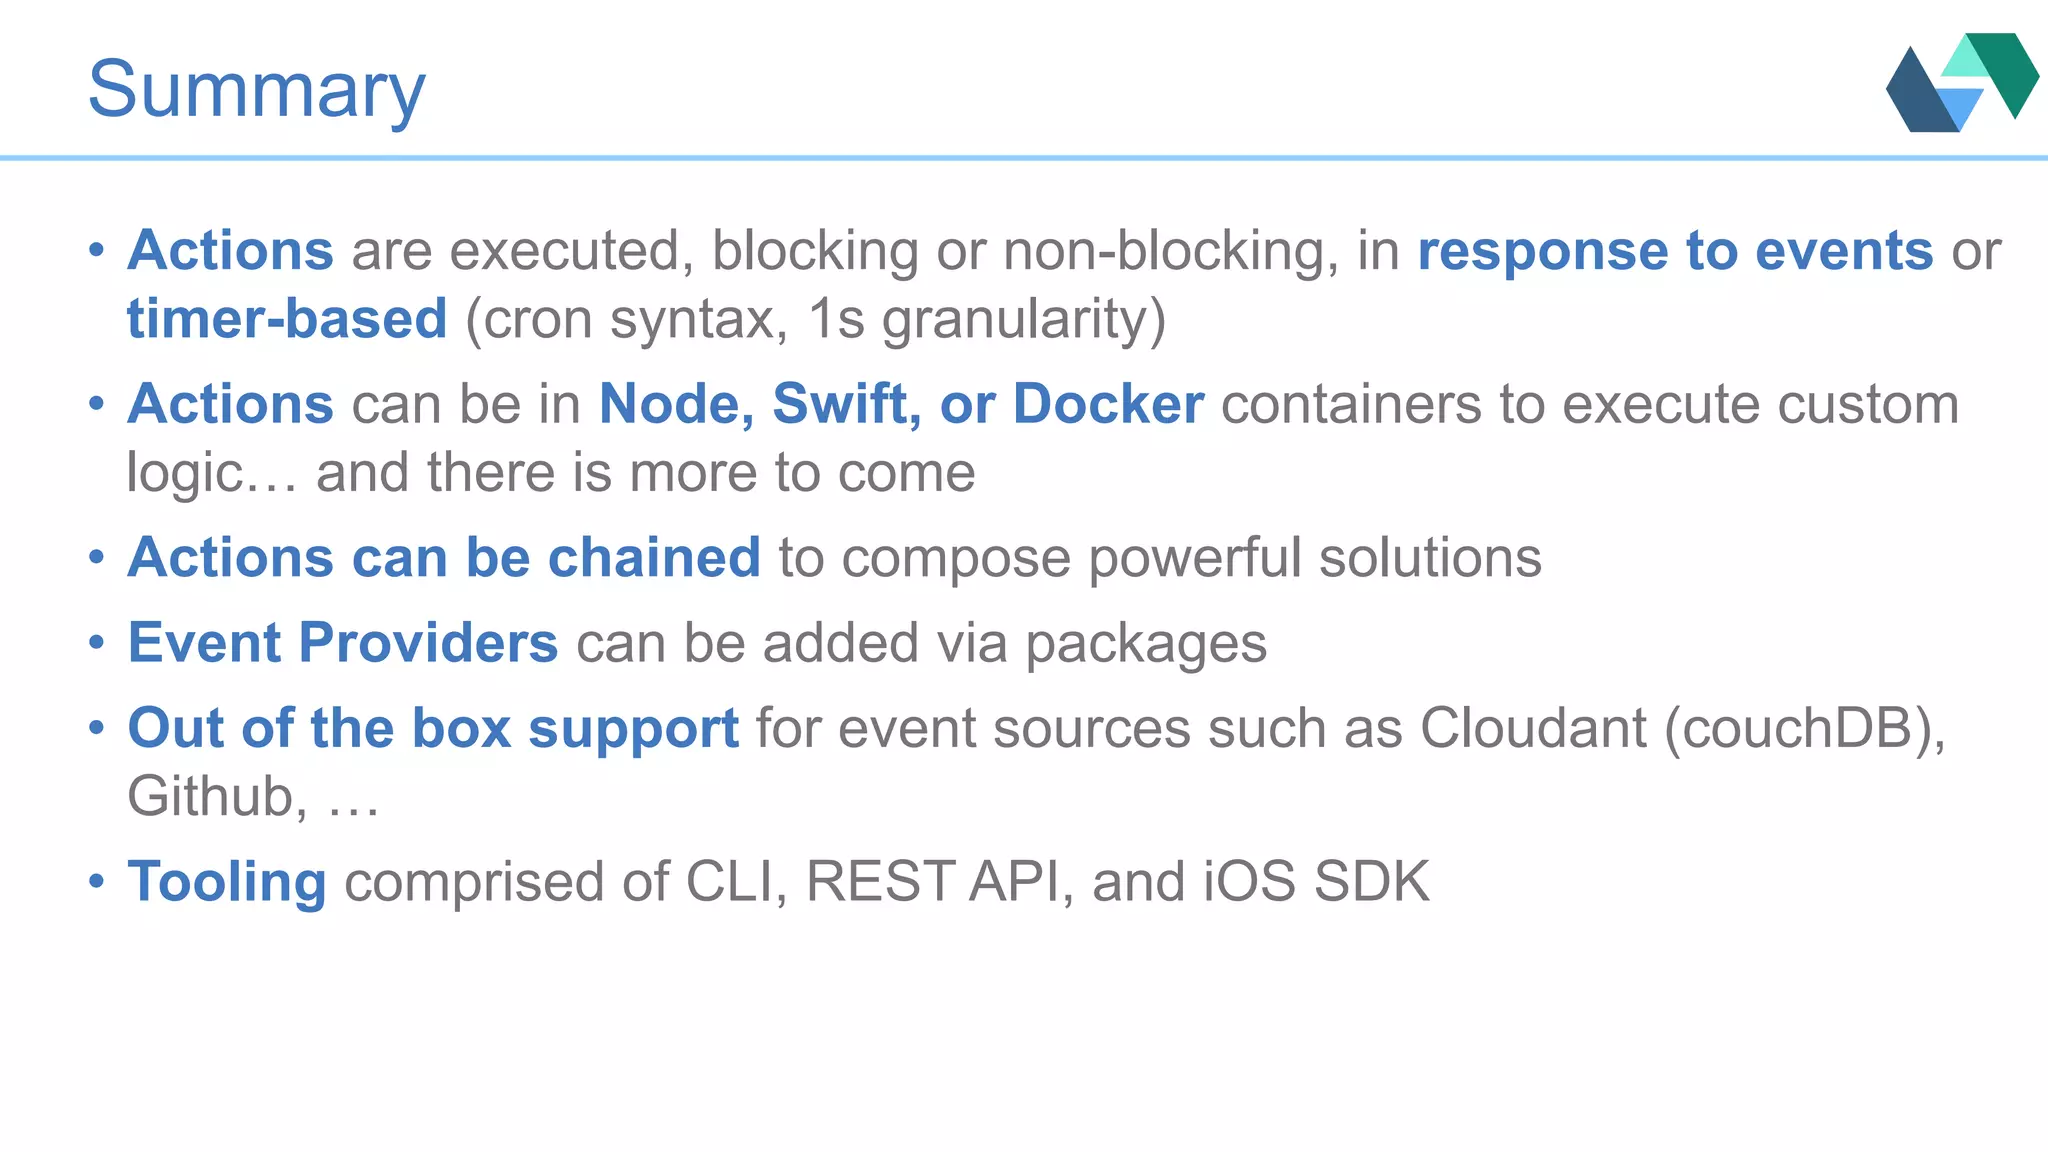Click the bold 'response to events' text
Image resolution: width=2048 pixels, height=1152 pixels.
[1675, 250]
